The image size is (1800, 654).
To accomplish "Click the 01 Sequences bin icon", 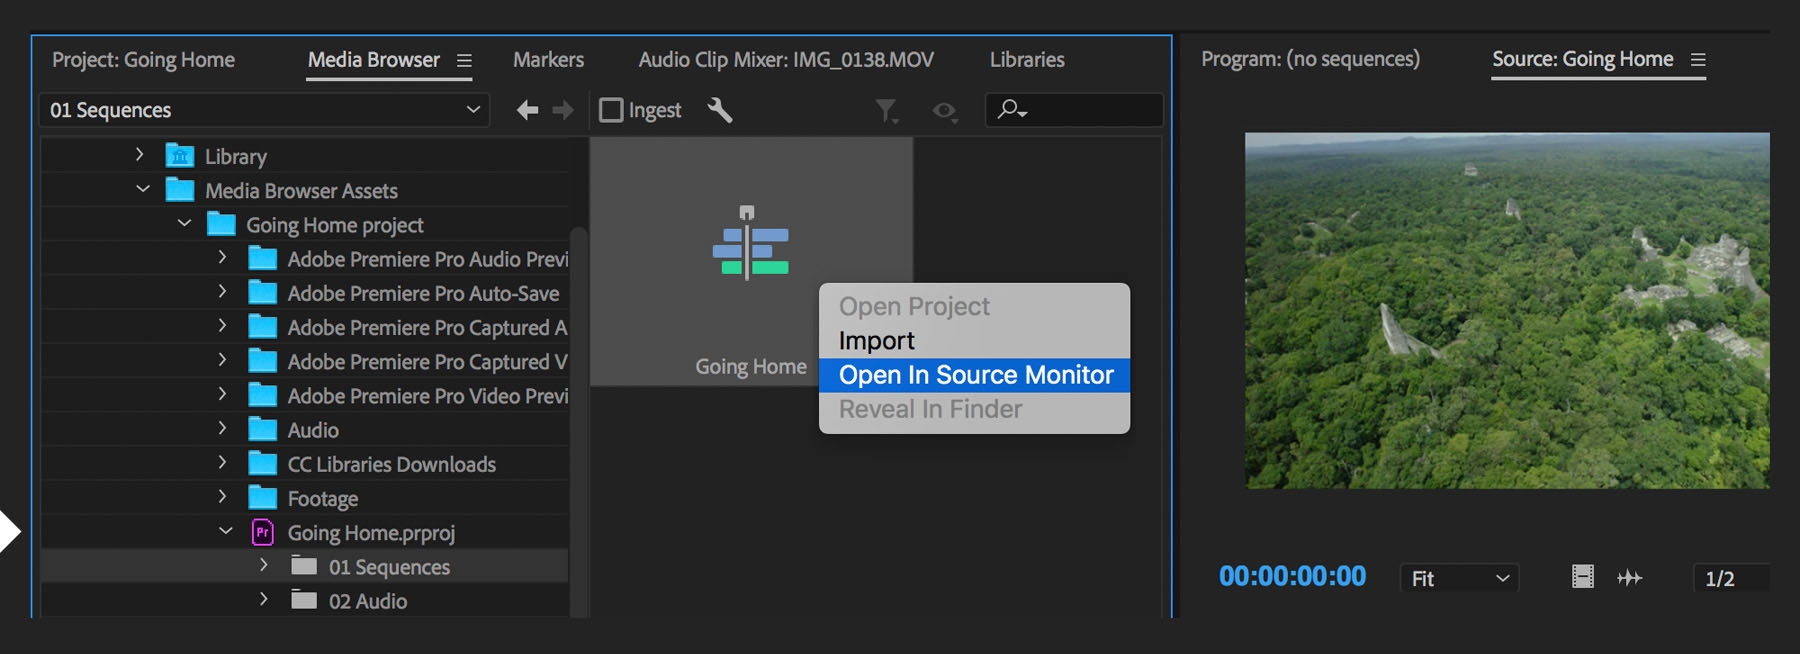I will click(x=304, y=567).
